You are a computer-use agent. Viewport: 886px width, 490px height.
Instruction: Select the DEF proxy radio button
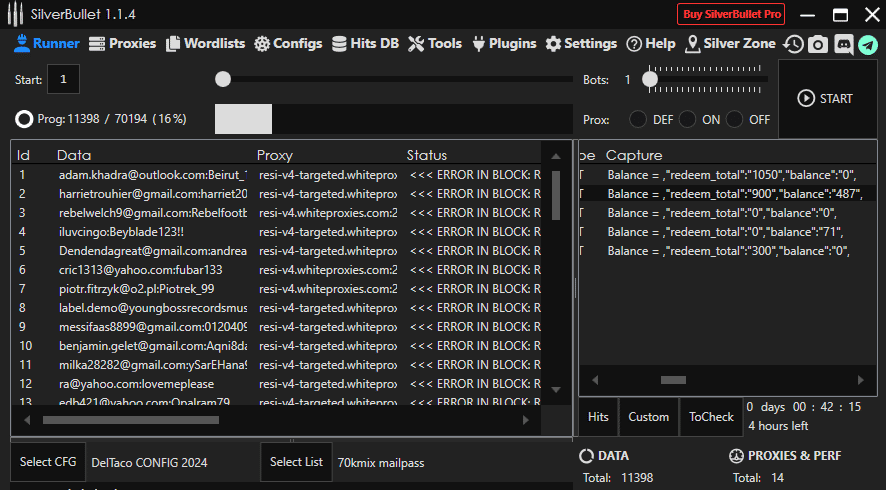(x=638, y=119)
